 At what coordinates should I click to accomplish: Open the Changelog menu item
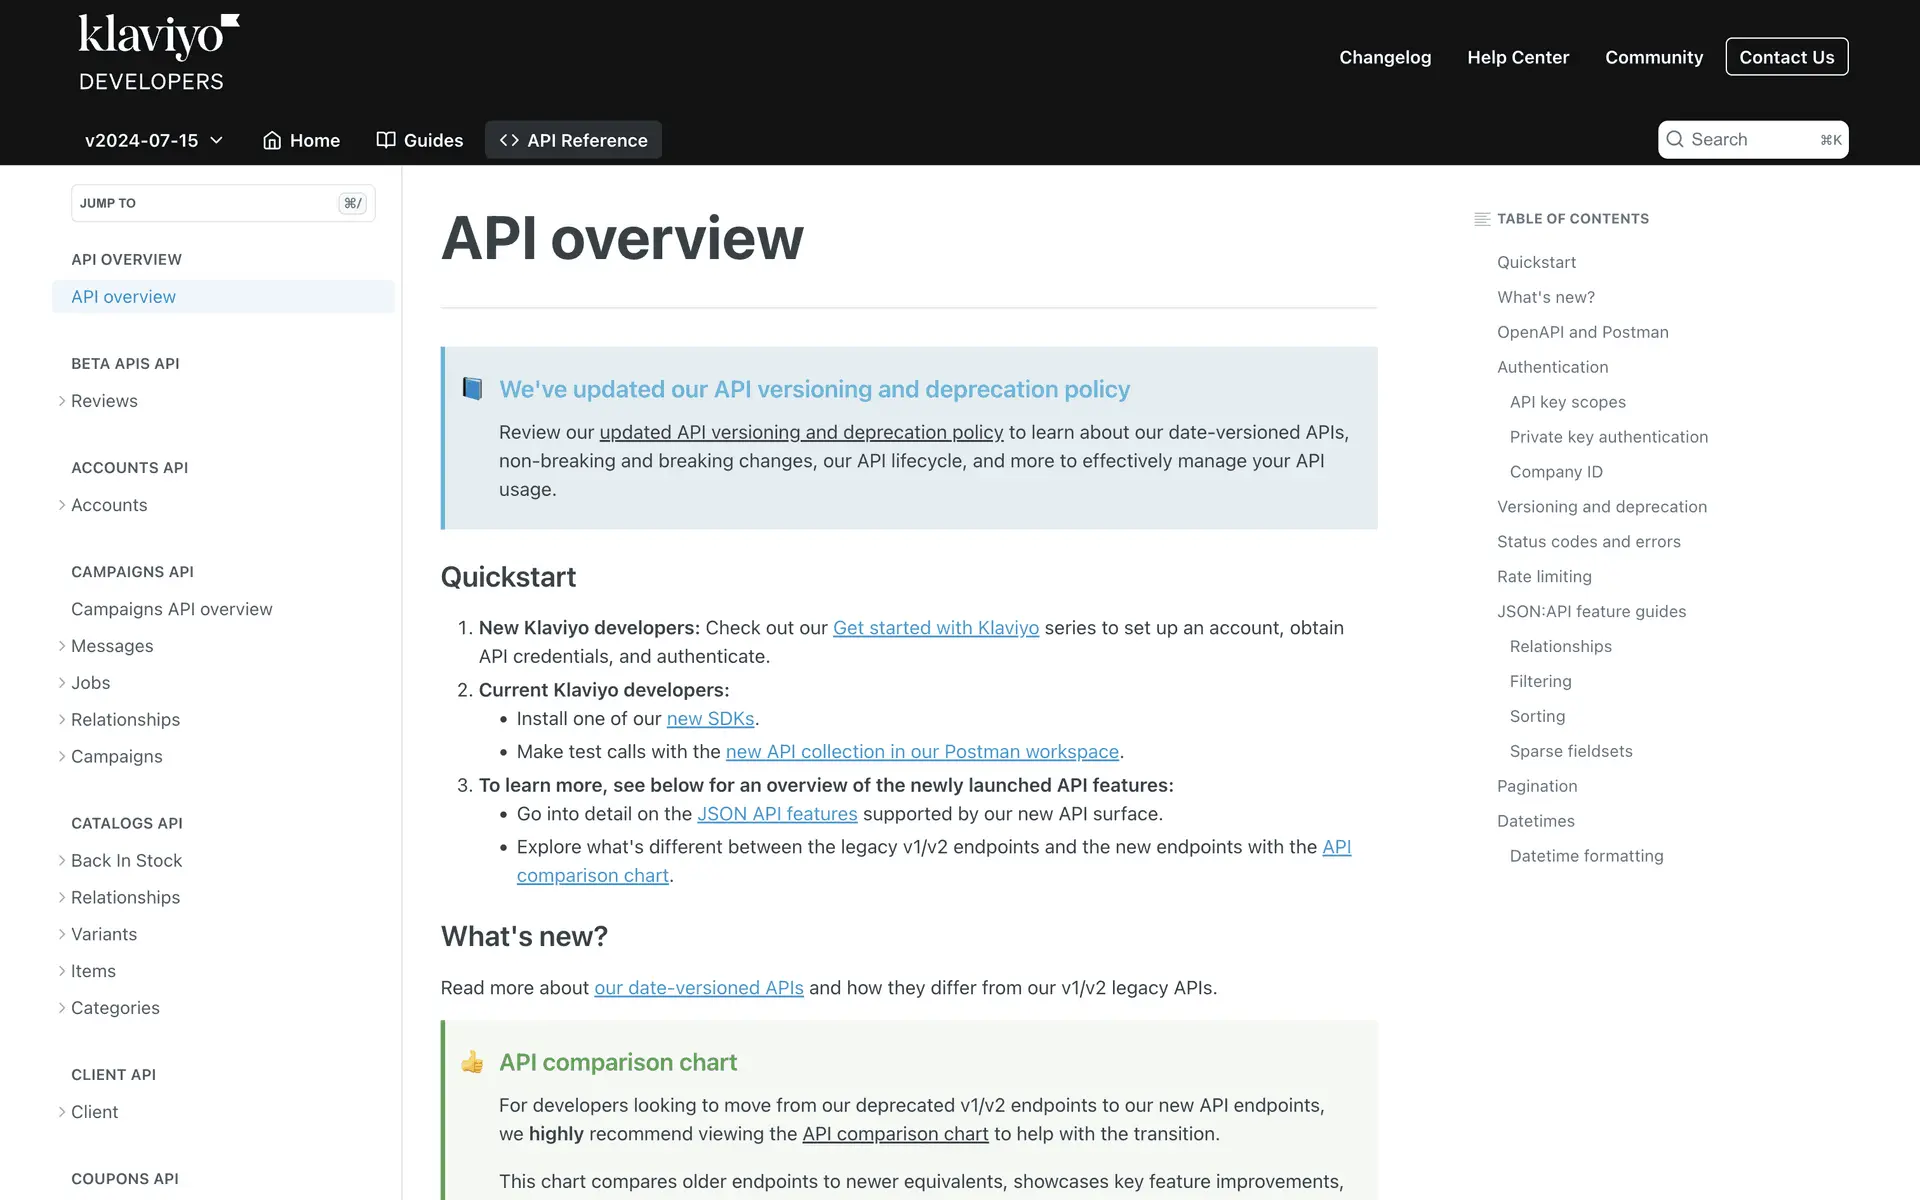(x=1385, y=57)
